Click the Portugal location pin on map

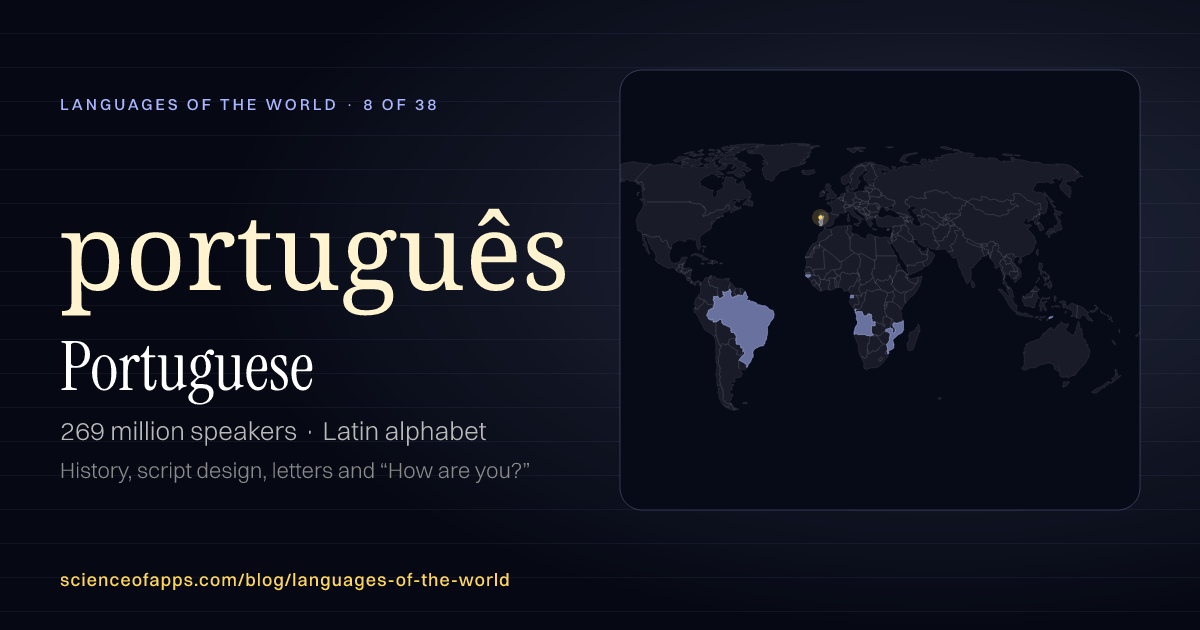(820, 218)
